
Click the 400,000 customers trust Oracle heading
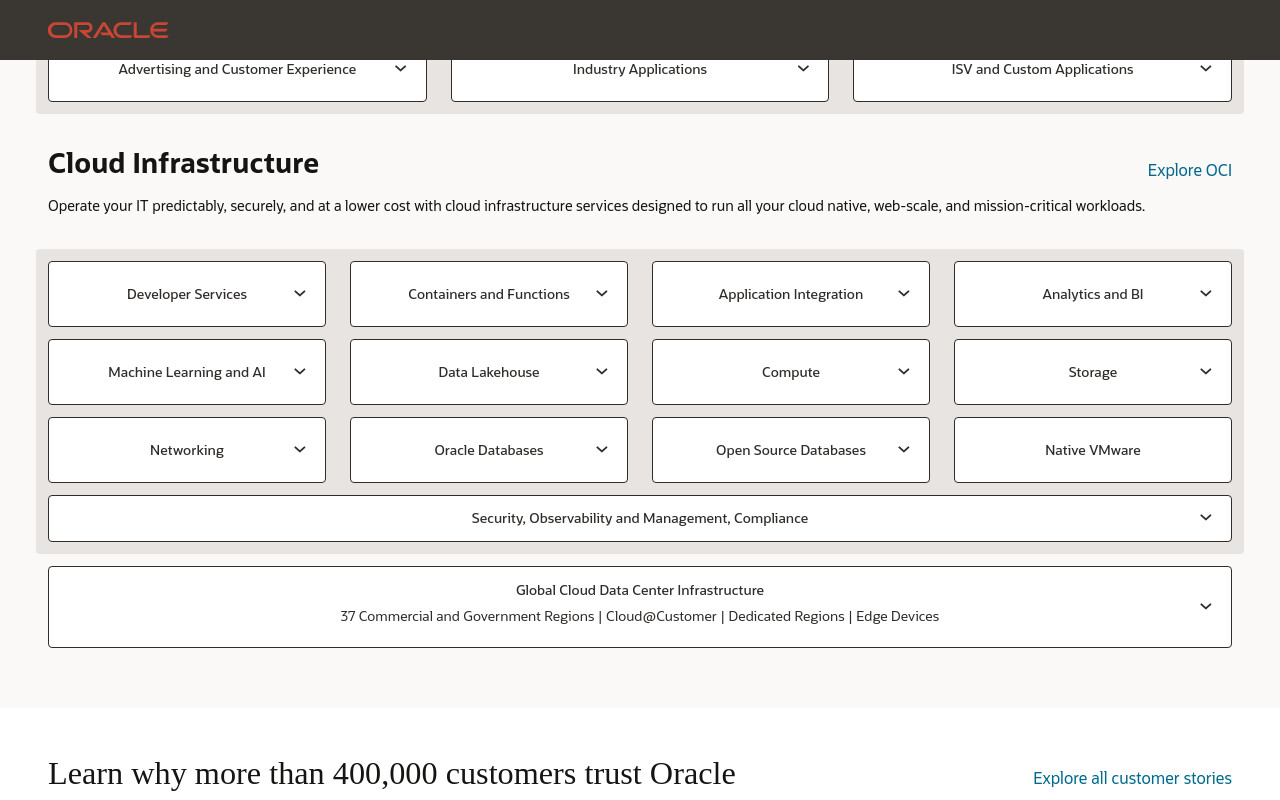(x=392, y=773)
